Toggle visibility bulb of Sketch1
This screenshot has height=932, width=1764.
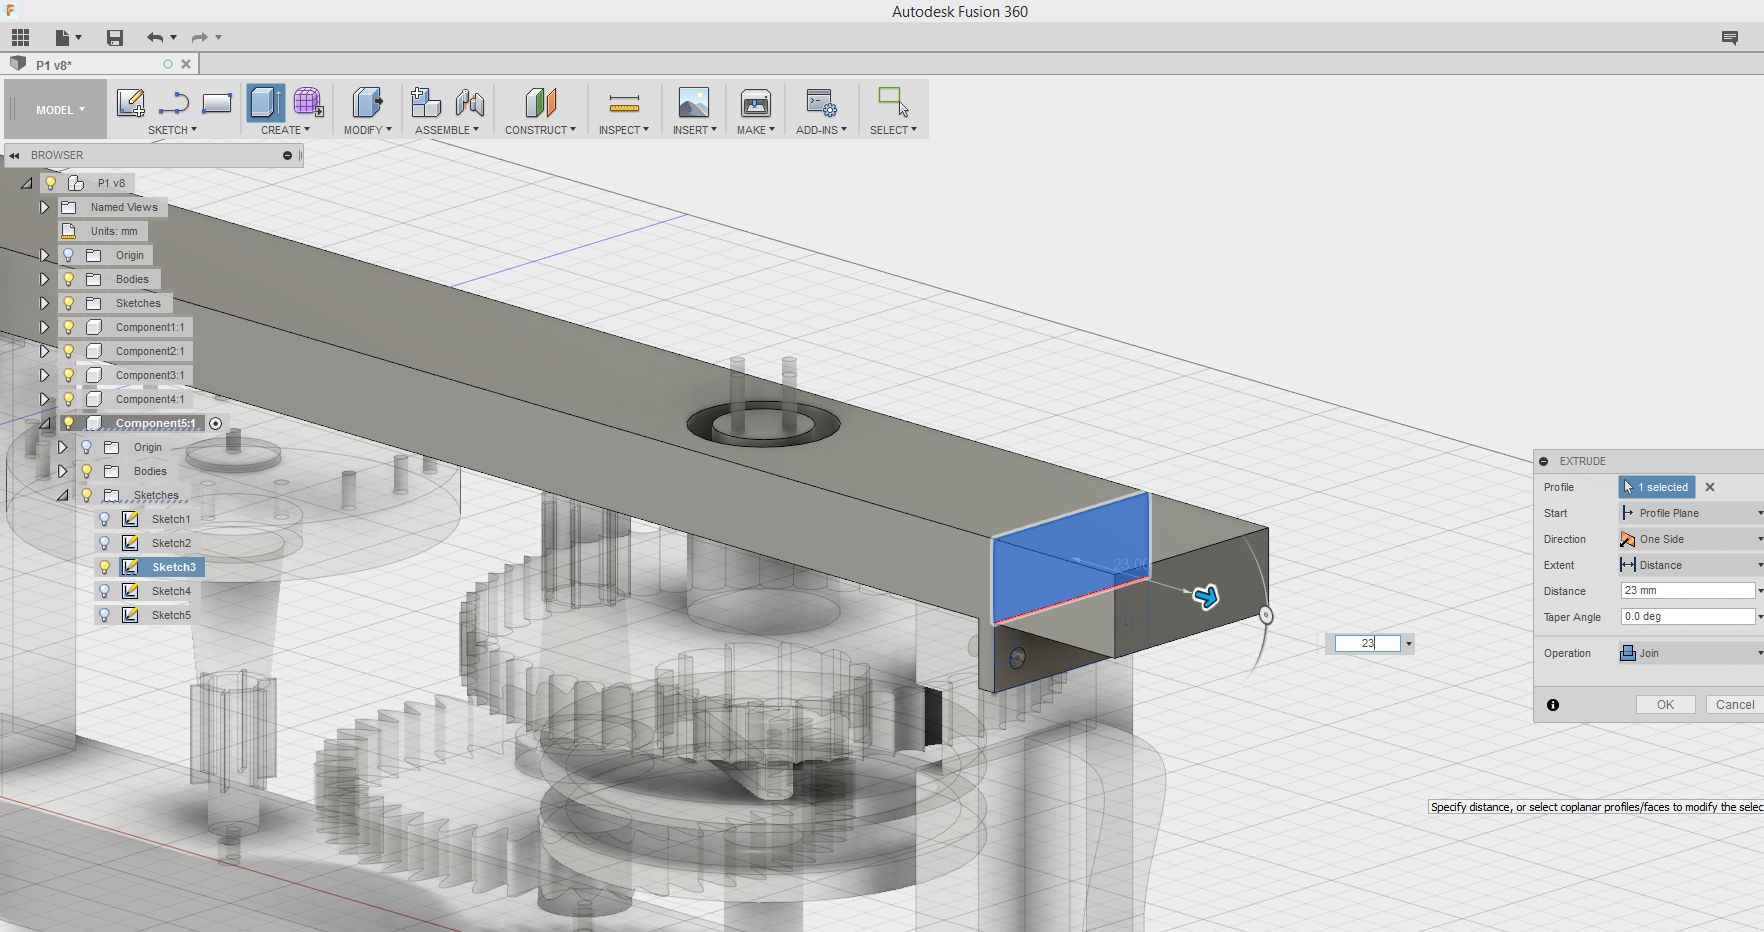click(x=104, y=519)
